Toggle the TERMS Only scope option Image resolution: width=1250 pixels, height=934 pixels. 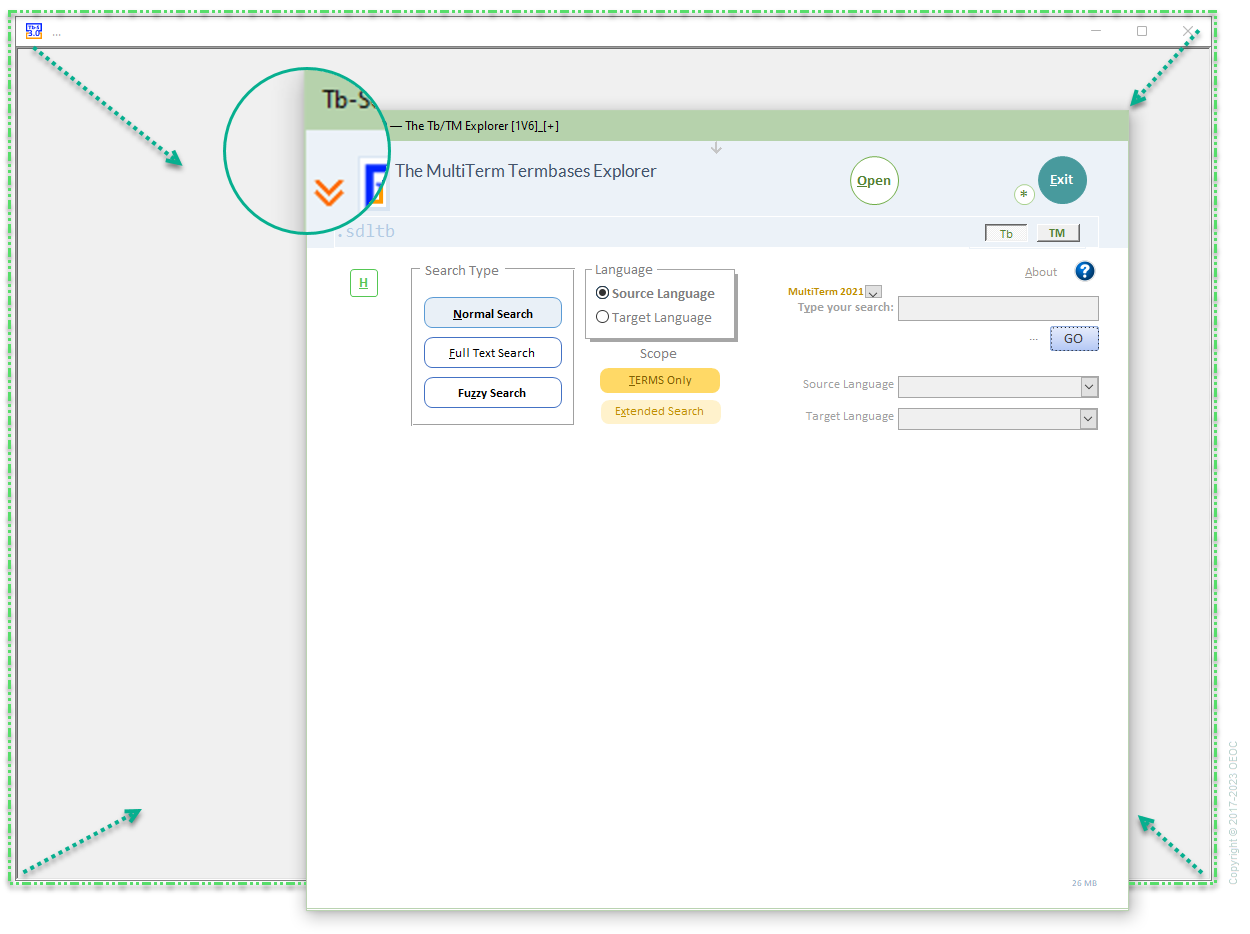[659, 380]
